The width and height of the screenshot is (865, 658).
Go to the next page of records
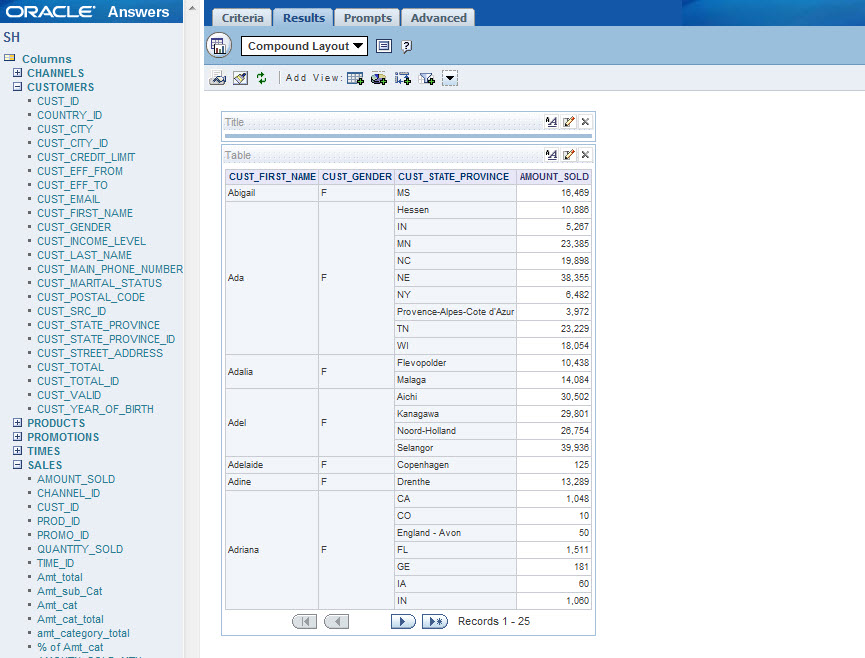pyautogui.click(x=403, y=621)
